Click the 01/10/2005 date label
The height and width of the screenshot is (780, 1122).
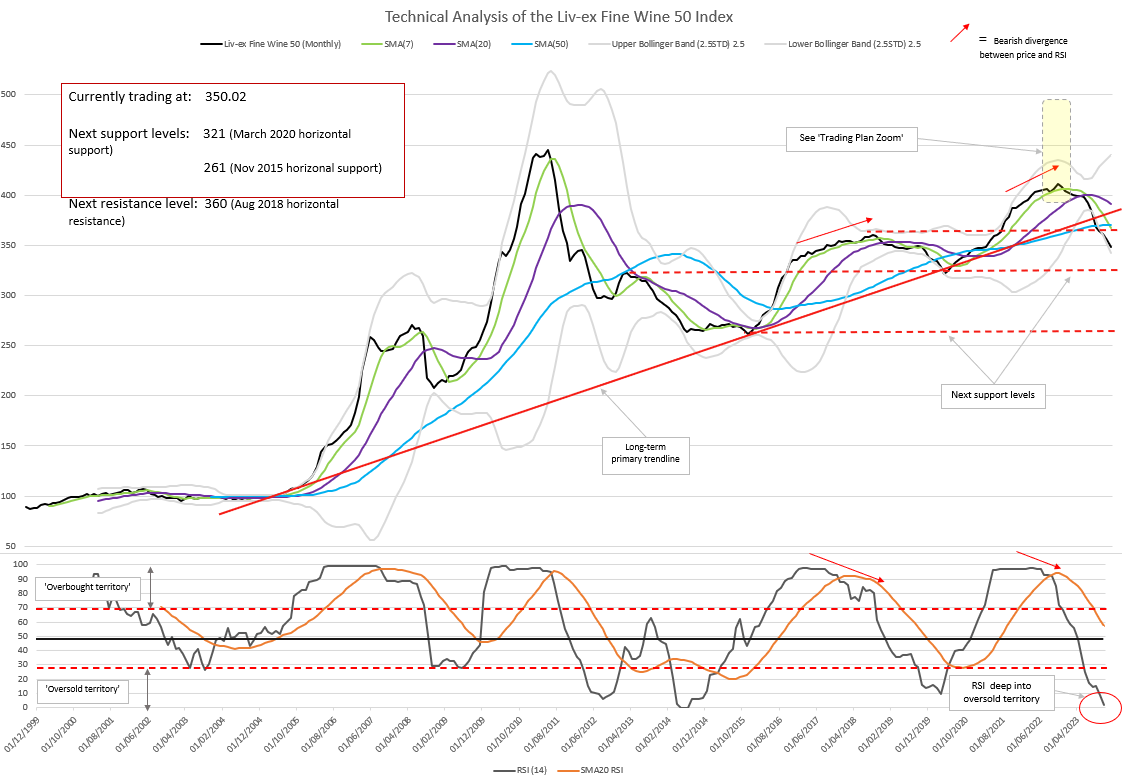[280, 733]
